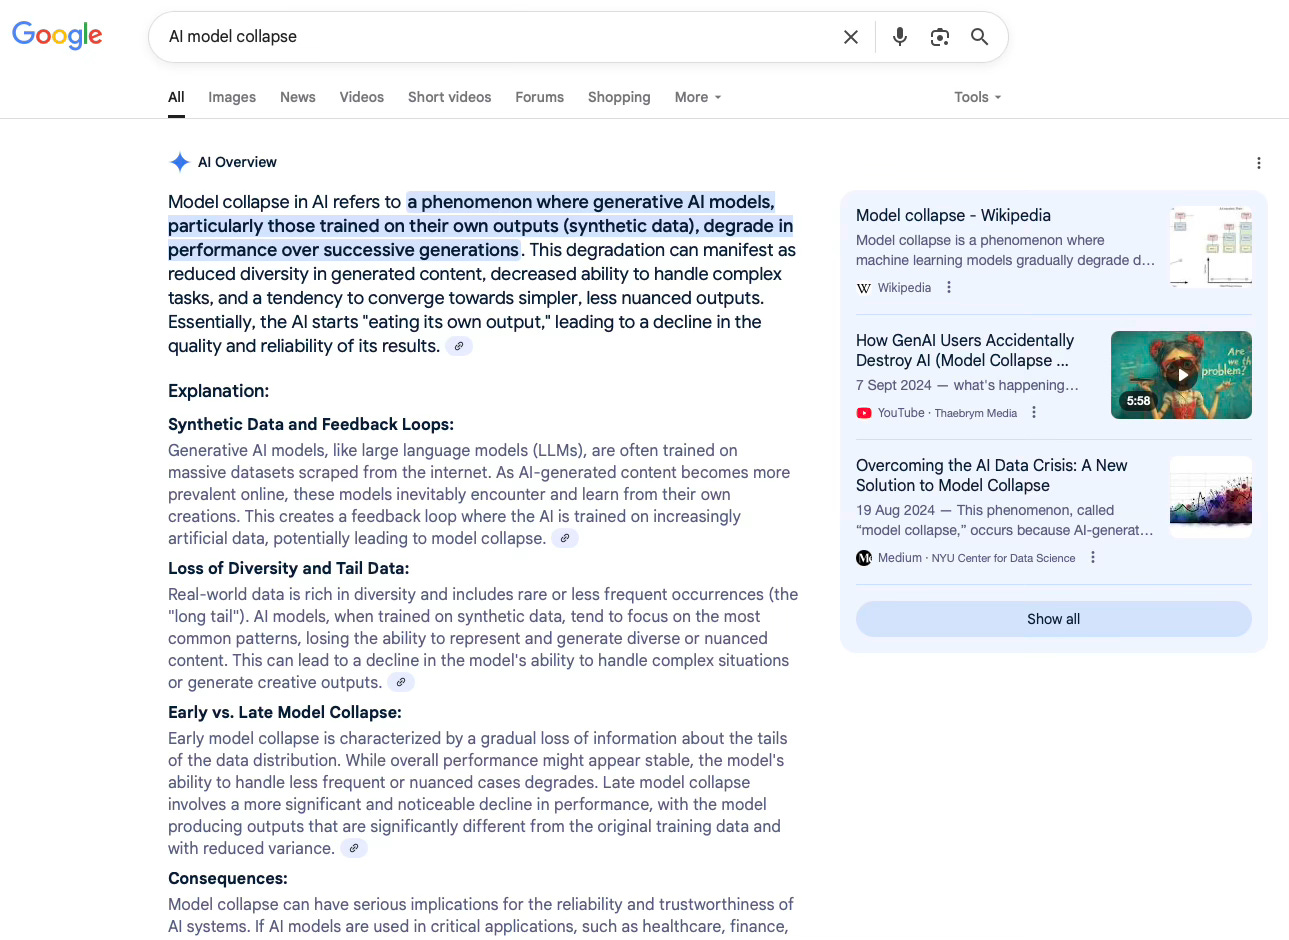Open the Medium article chart thumbnail
The width and height of the screenshot is (1289, 940).
1211,497
